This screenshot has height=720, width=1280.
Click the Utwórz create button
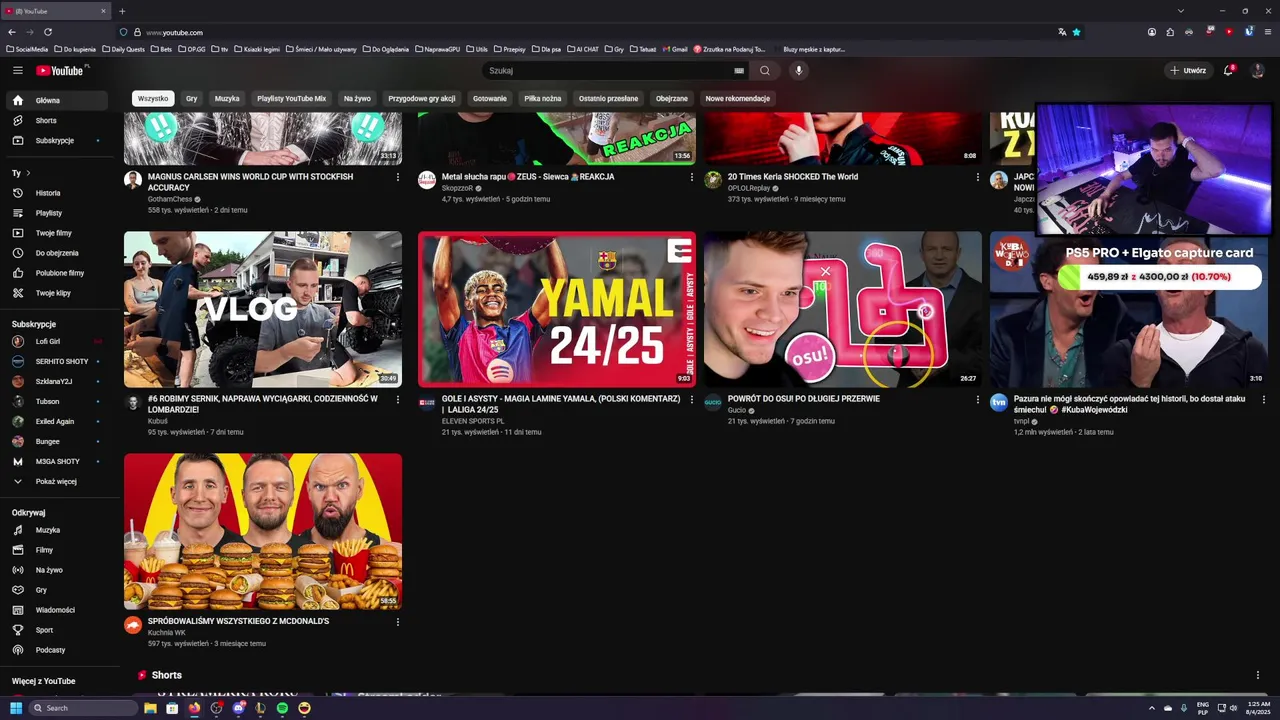click(1189, 71)
